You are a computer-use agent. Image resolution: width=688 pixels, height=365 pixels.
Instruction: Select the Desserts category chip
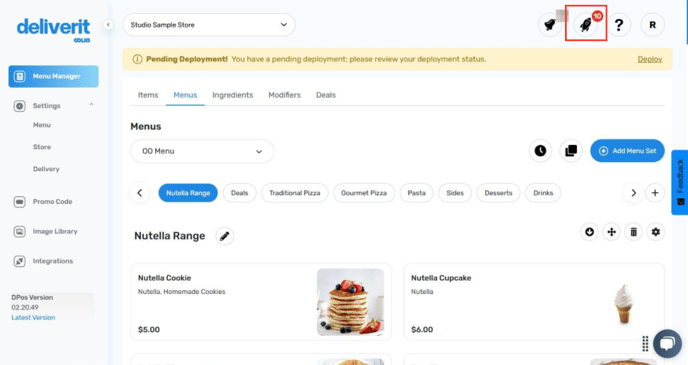point(498,193)
